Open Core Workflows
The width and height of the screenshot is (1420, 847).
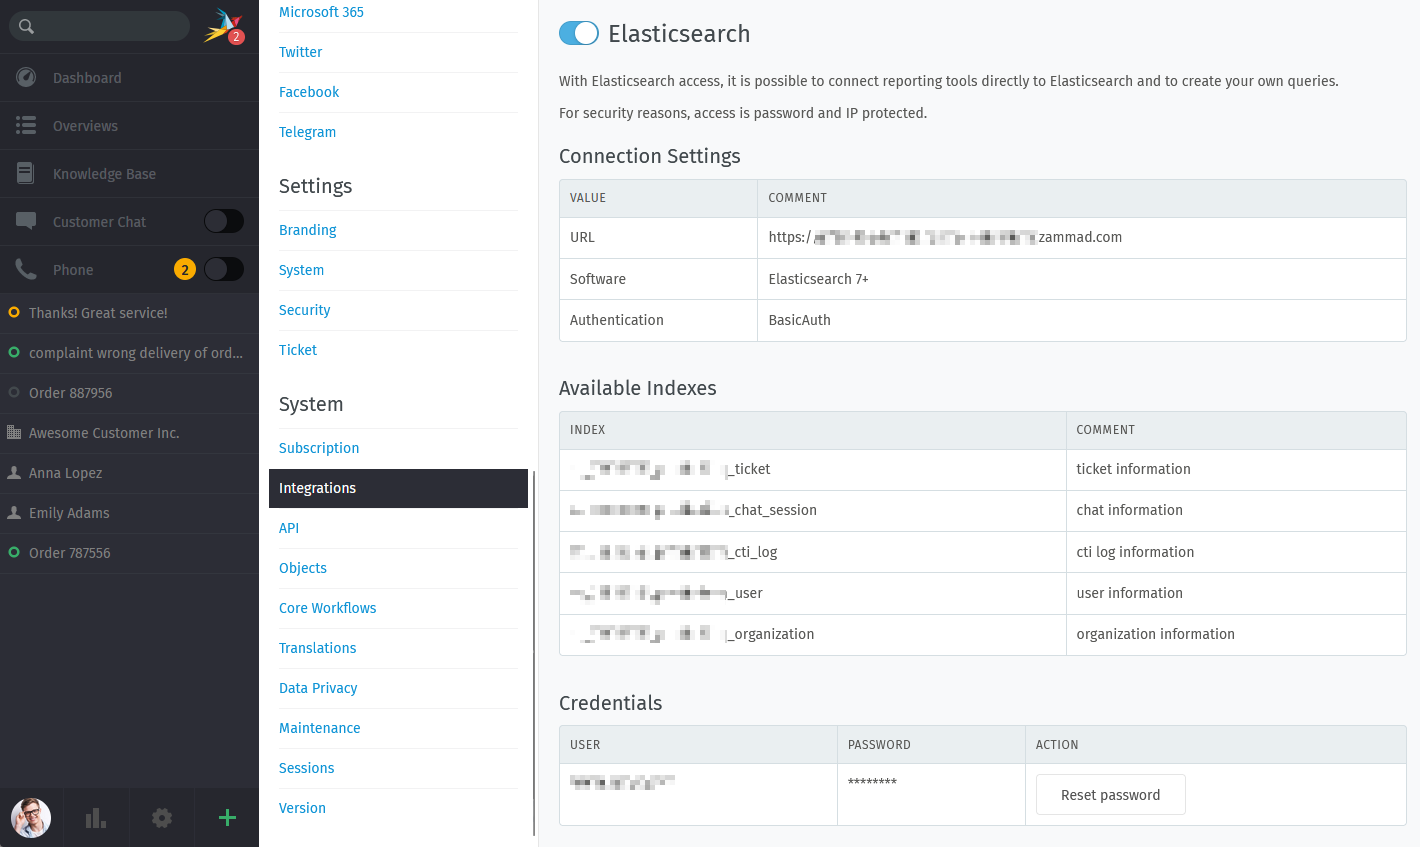327,608
